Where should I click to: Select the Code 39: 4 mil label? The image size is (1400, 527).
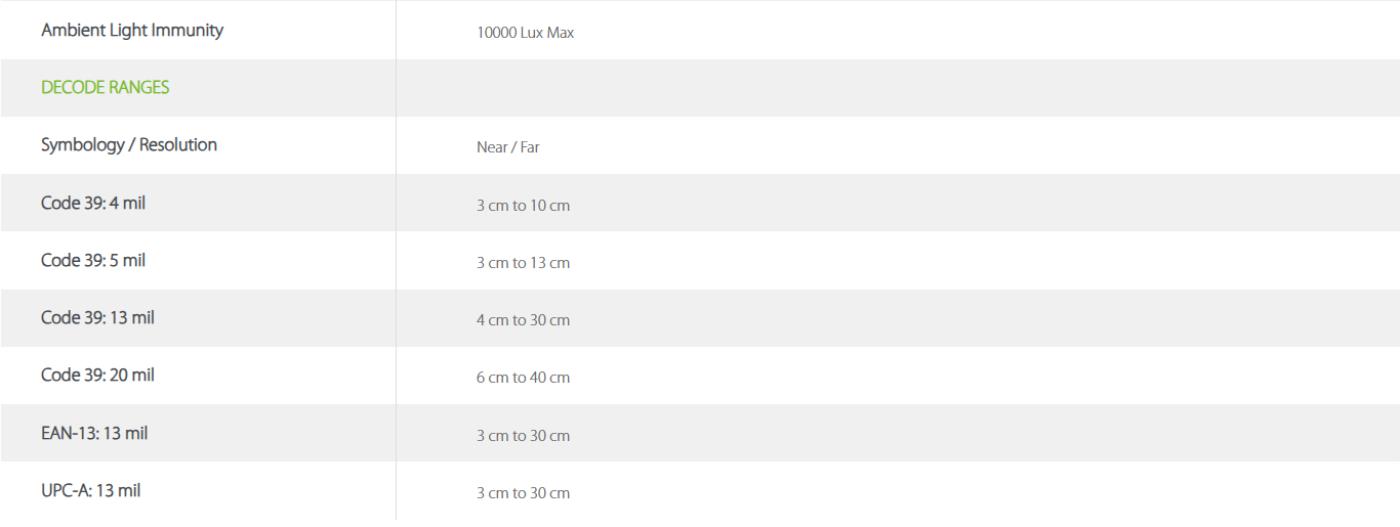[x=95, y=202]
